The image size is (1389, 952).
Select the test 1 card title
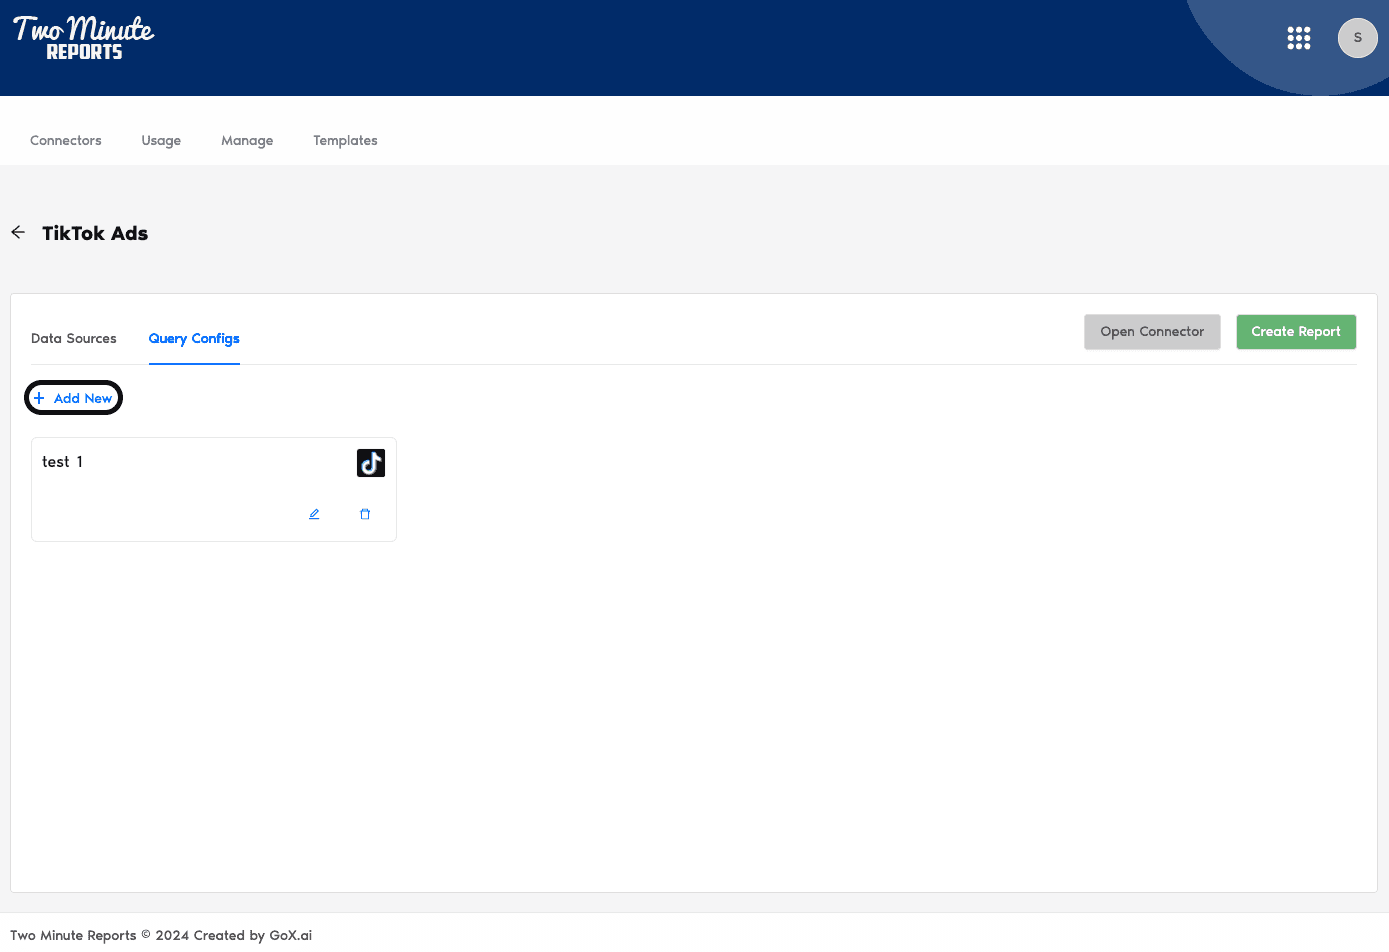[62, 461]
